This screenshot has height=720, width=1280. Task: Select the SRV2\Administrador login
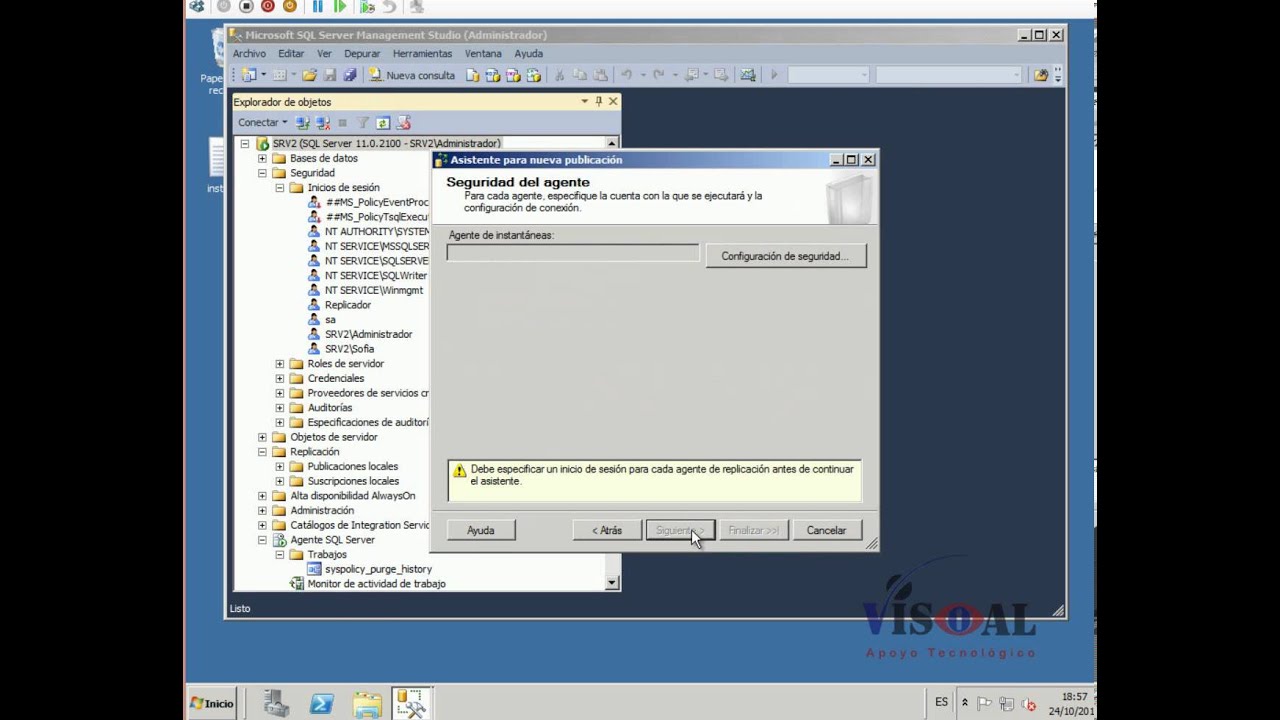click(368, 334)
